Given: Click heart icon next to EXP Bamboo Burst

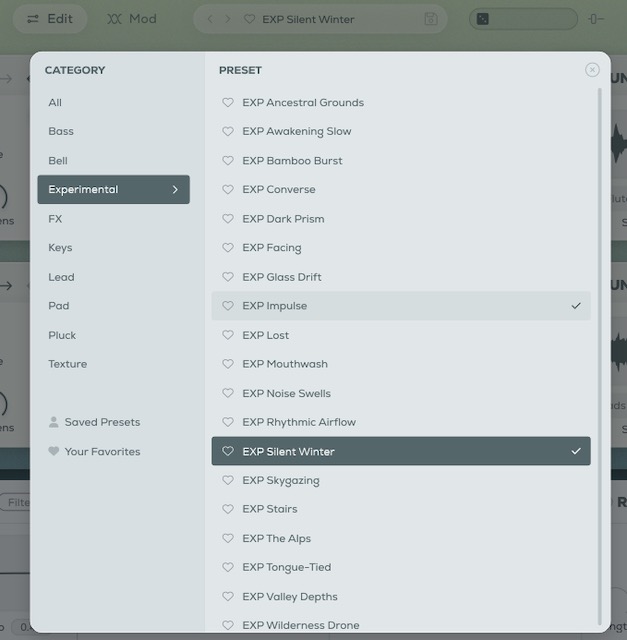Looking at the screenshot, I should click(x=228, y=161).
